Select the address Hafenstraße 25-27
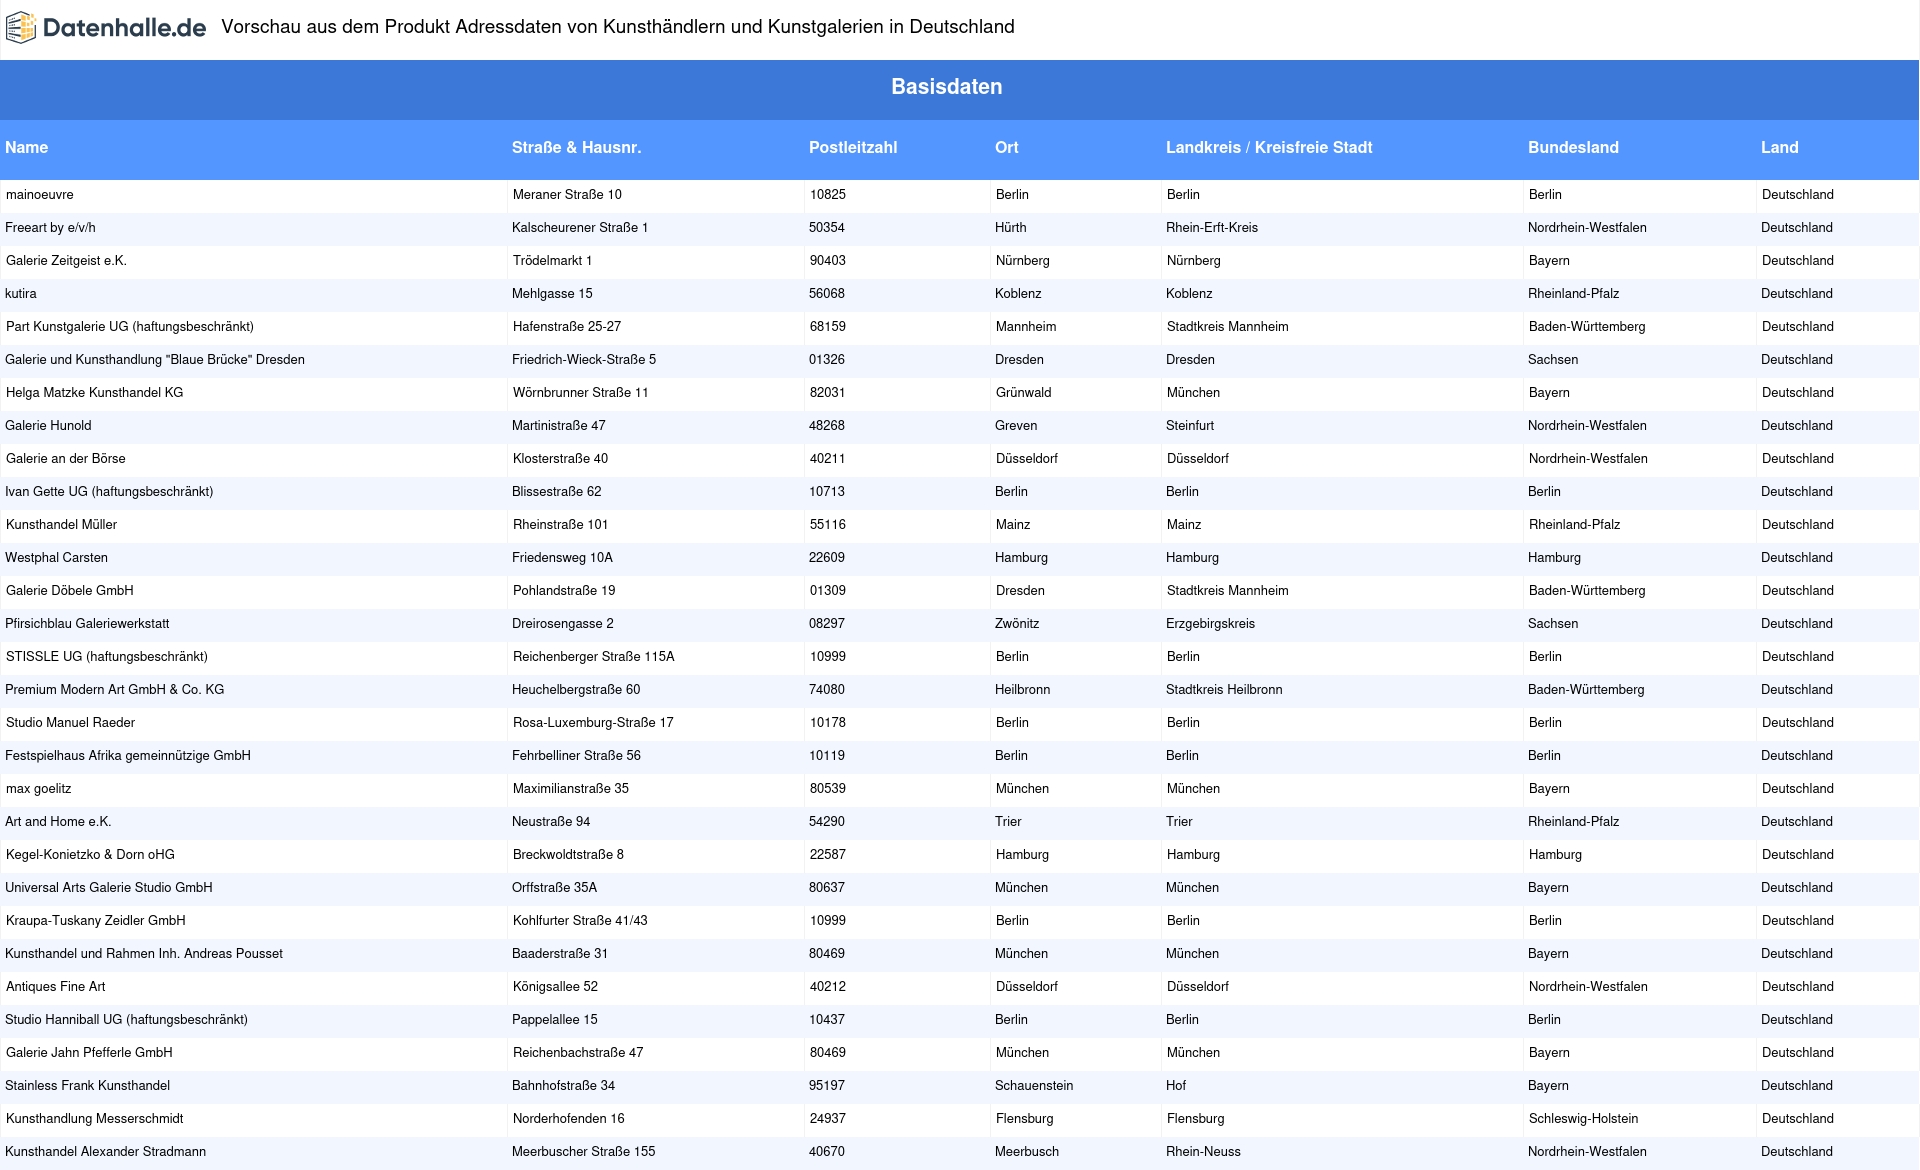Screen dimensions: 1920x1170 coord(567,327)
